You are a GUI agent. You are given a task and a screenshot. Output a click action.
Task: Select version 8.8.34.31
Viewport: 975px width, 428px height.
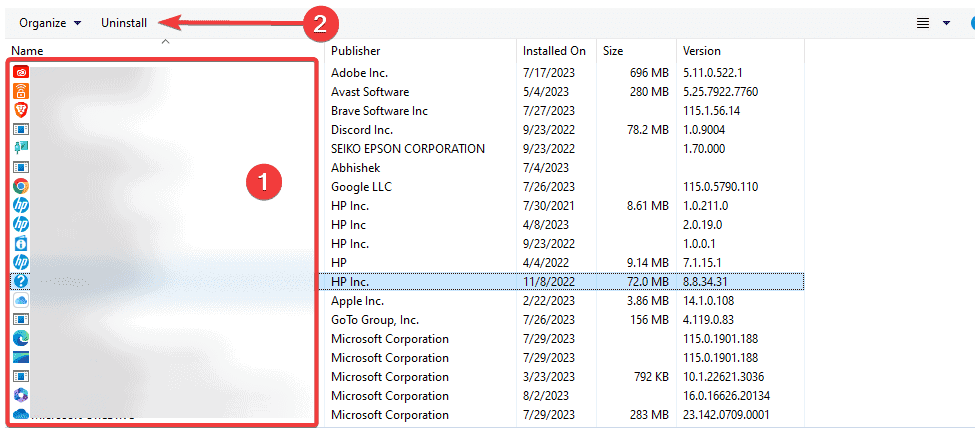point(706,282)
